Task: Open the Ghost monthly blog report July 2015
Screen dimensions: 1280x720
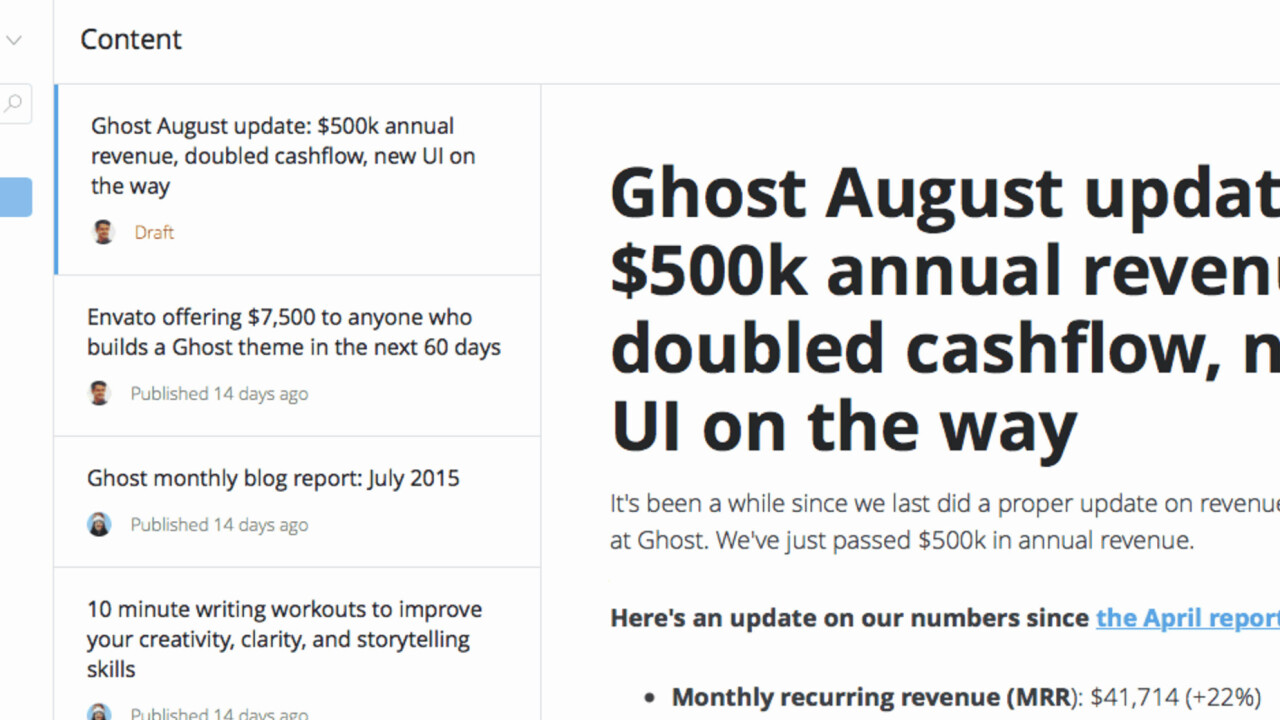Action: (x=273, y=478)
